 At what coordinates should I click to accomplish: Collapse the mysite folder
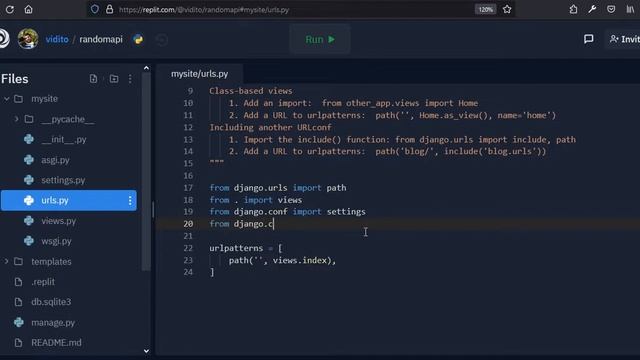pyautogui.click(x=7, y=99)
